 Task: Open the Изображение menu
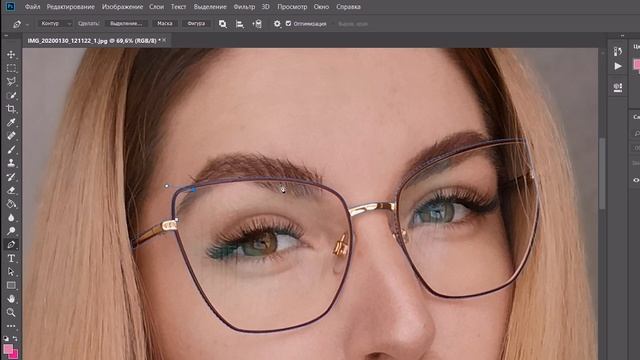click(122, 7)
